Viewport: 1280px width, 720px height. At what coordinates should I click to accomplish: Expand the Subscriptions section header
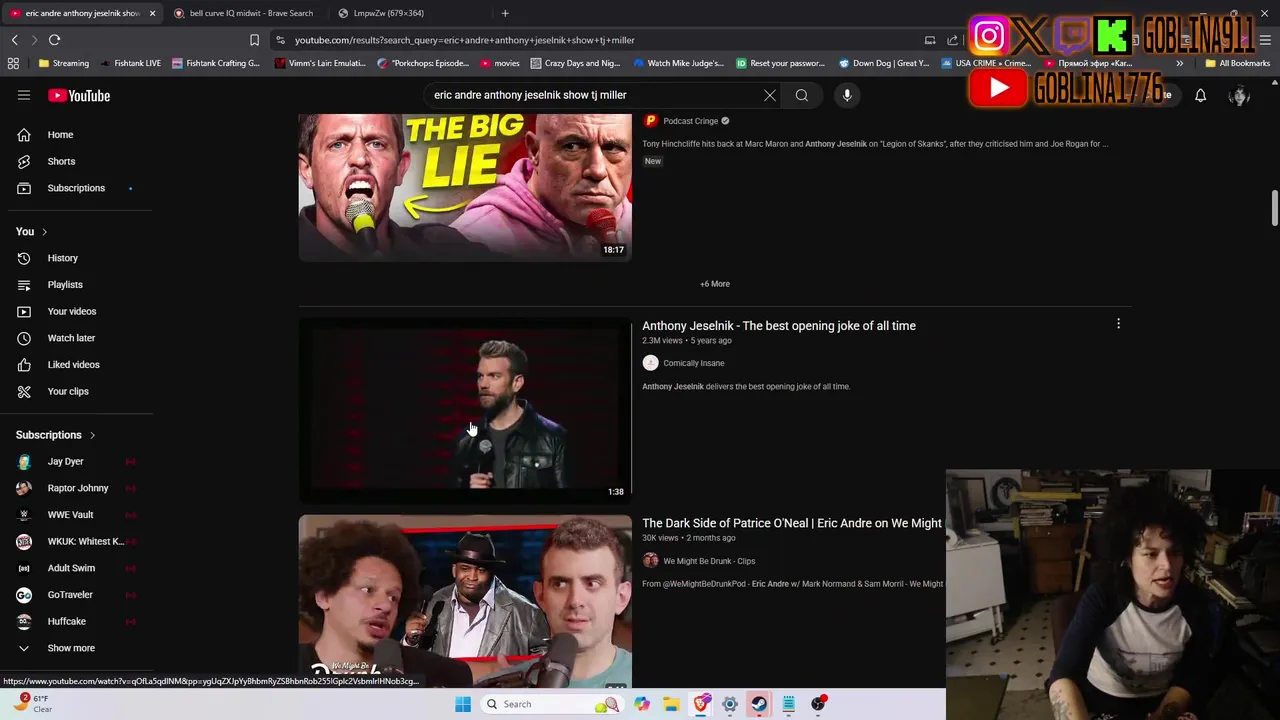click(x=56, y=435)
